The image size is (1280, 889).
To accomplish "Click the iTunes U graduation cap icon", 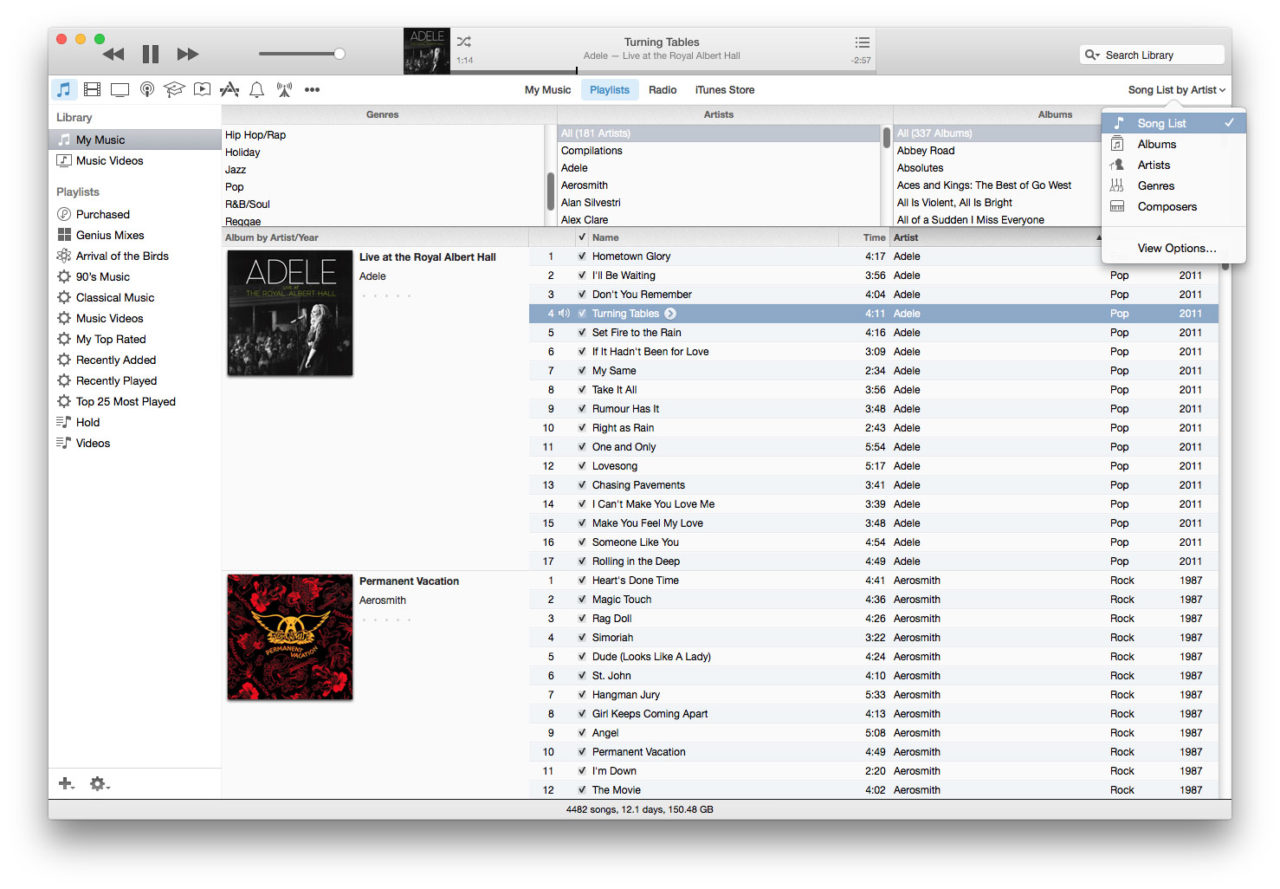I will [174, 89].
